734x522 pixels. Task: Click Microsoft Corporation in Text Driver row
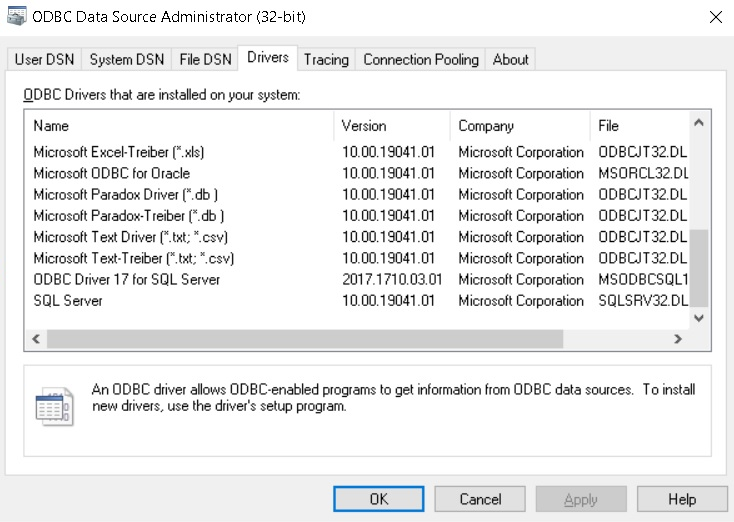pyautogui.click(x=521, y=237)
